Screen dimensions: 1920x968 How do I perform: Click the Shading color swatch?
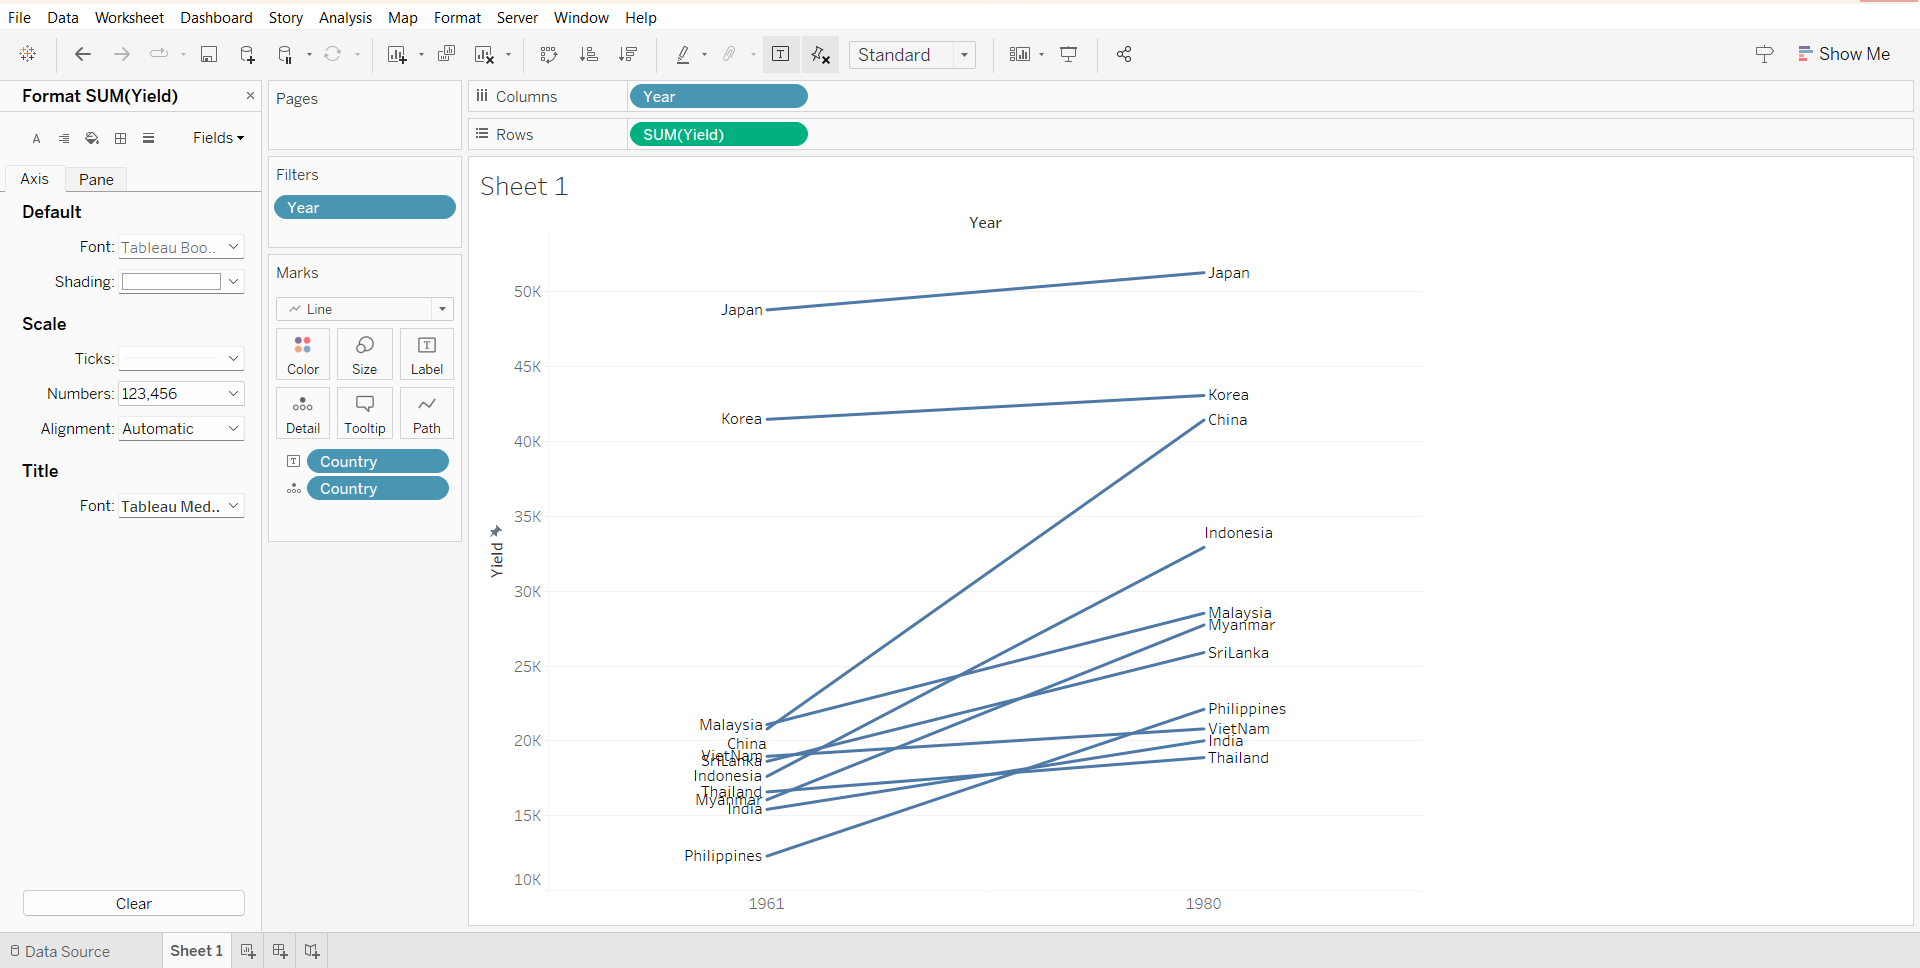coord(171,282)
